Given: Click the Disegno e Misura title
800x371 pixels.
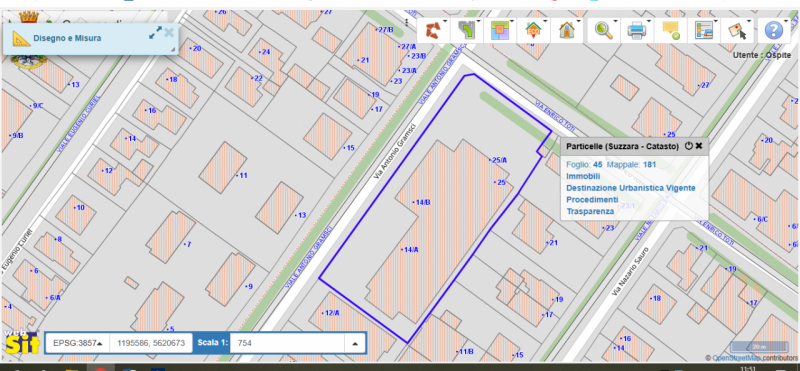Looking at the screenshot, I should click(67, 38).
